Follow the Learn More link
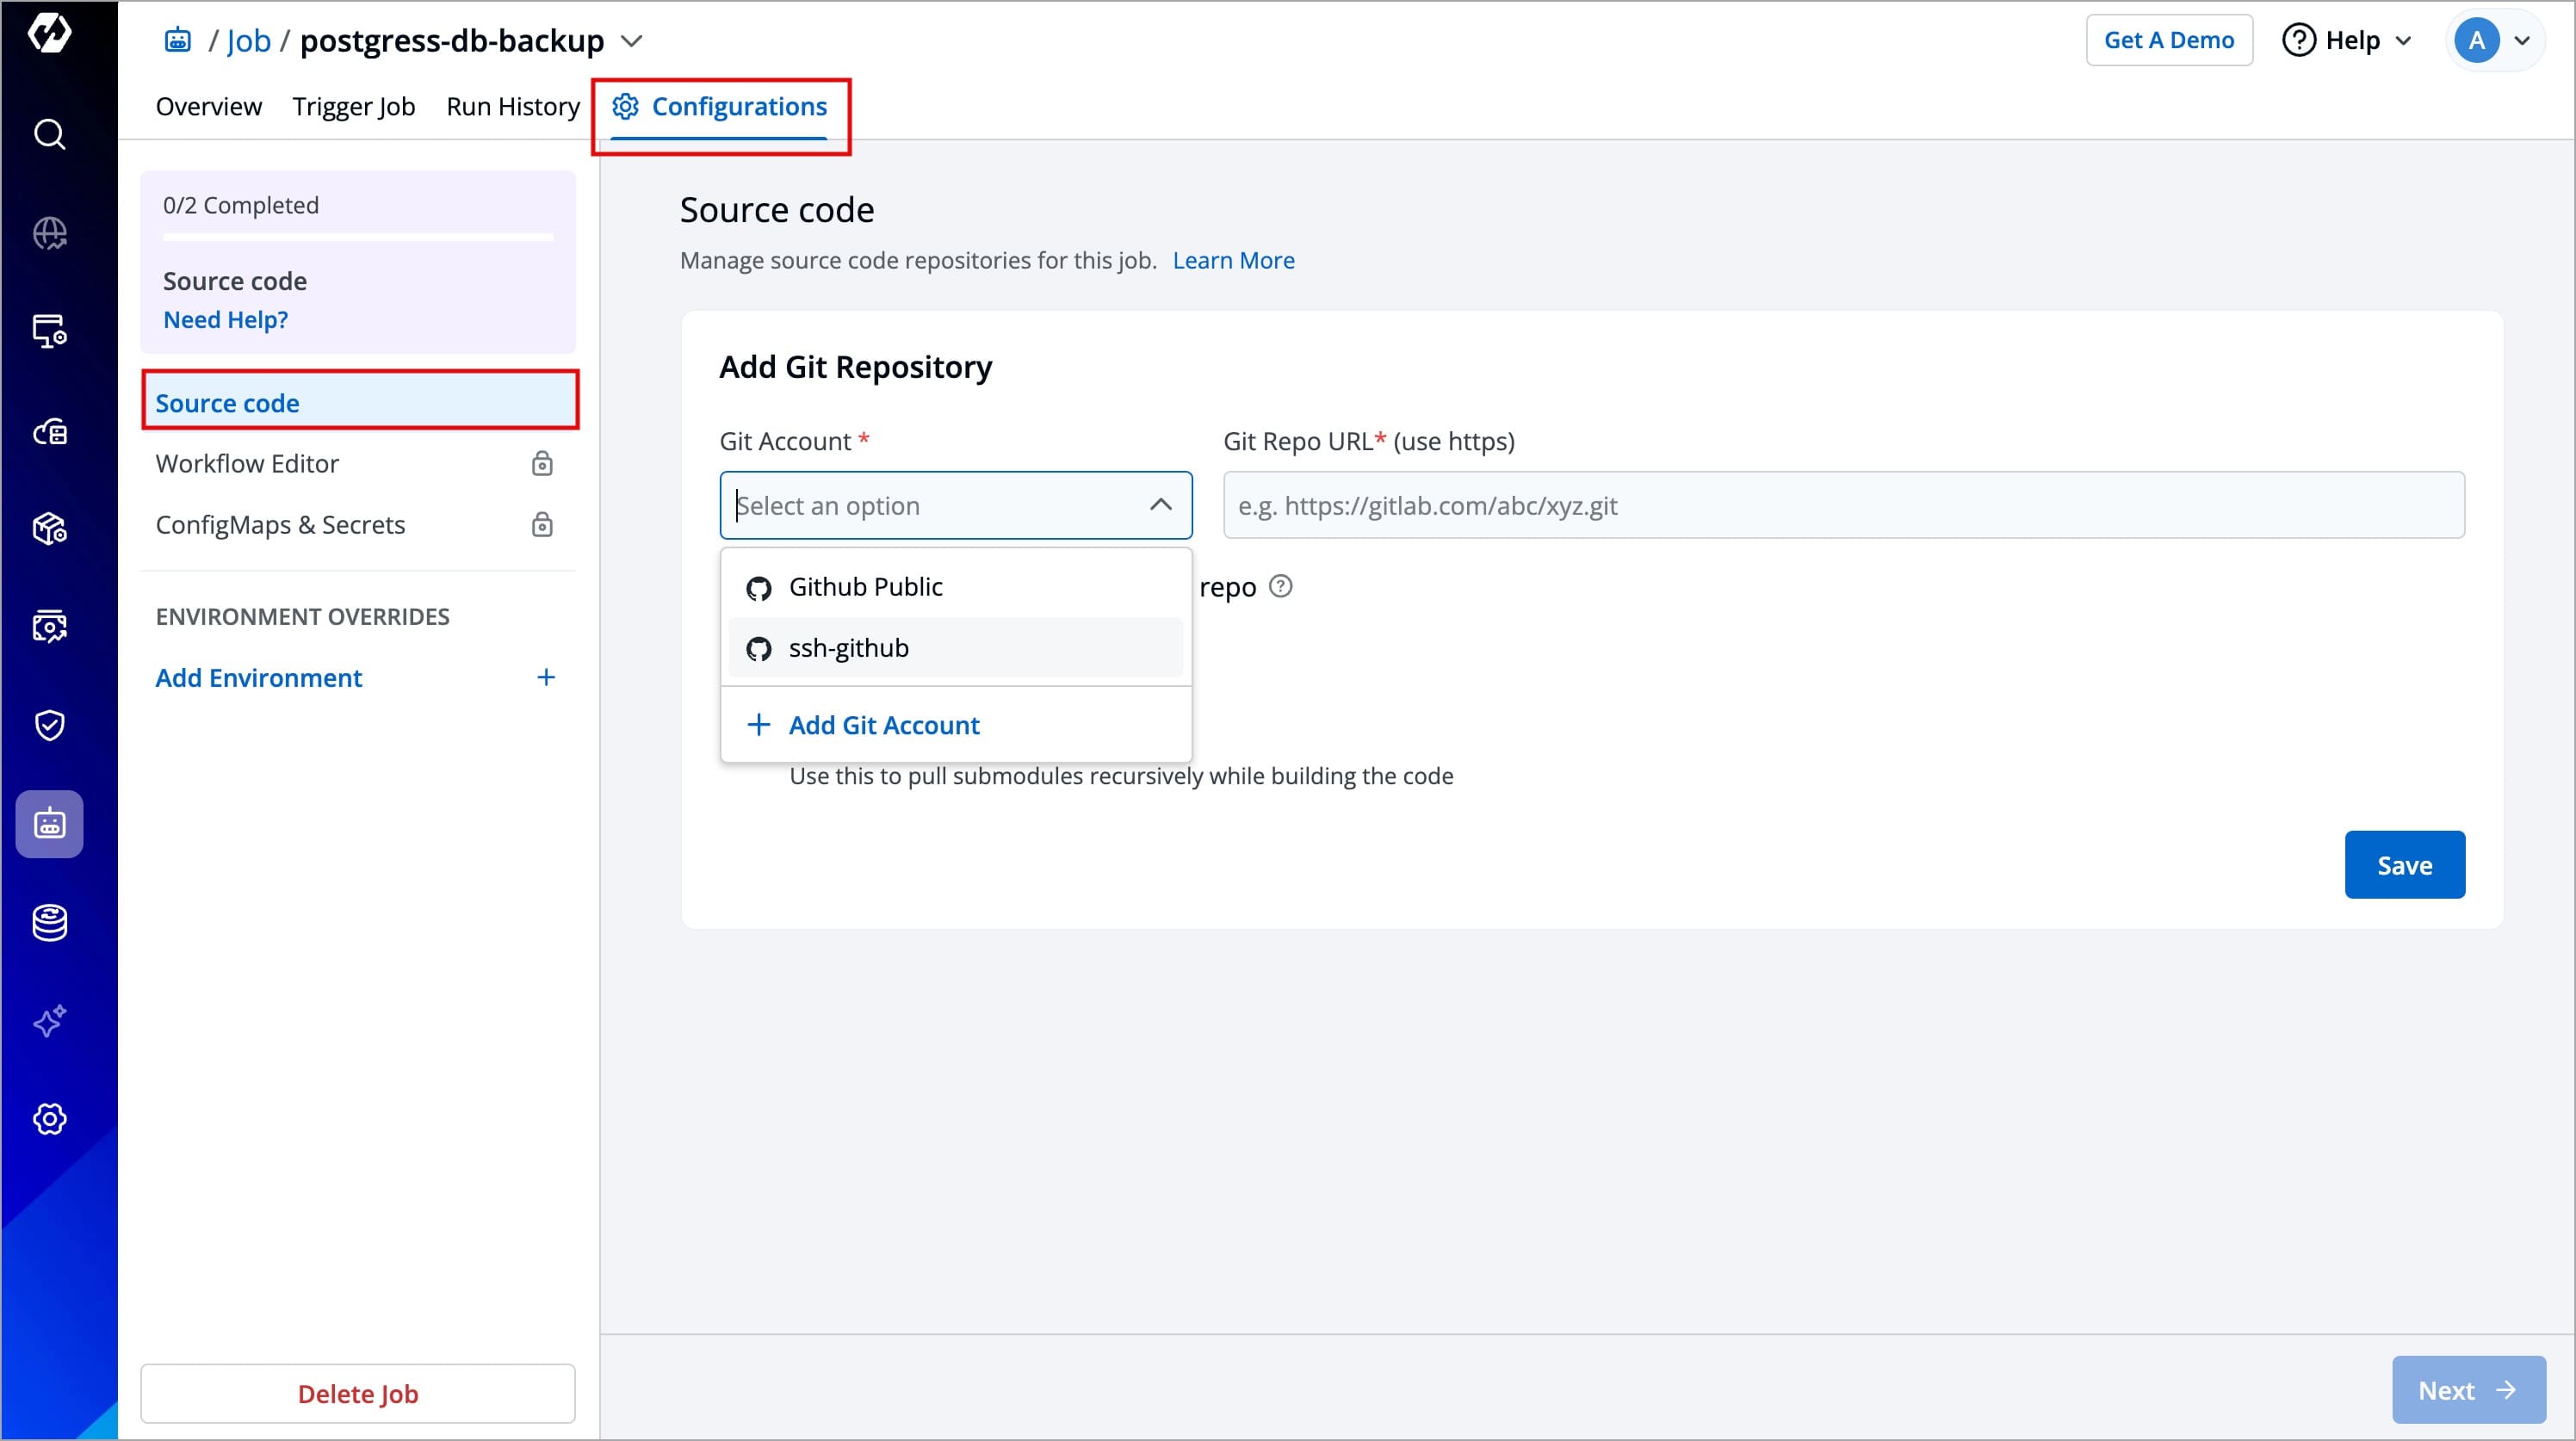 pos(1232,260)
